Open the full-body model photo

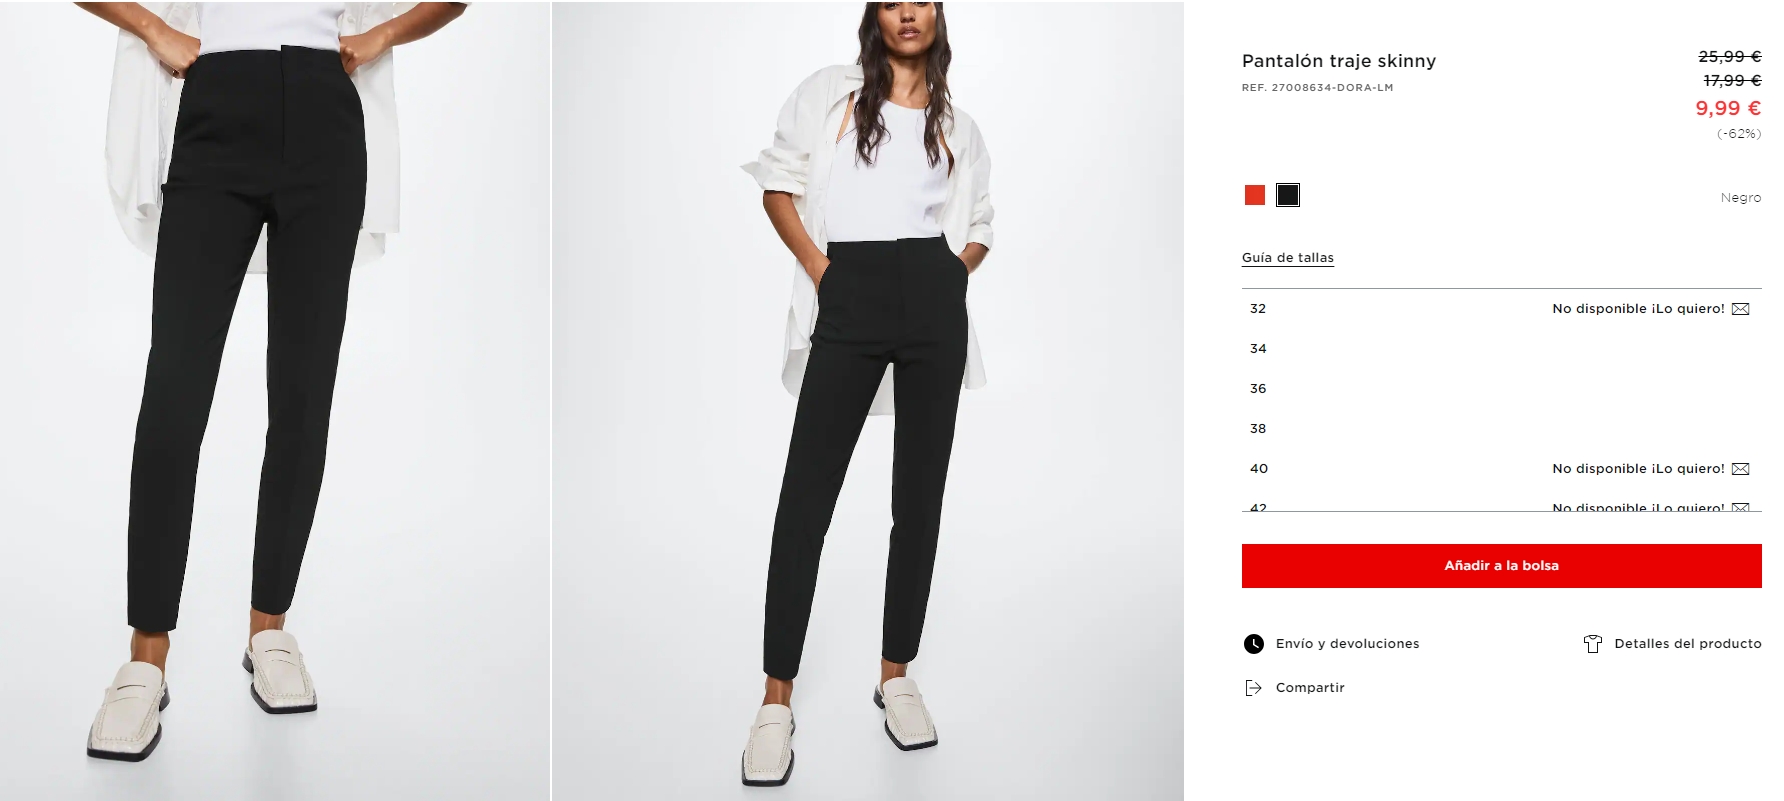coord(868,400)
